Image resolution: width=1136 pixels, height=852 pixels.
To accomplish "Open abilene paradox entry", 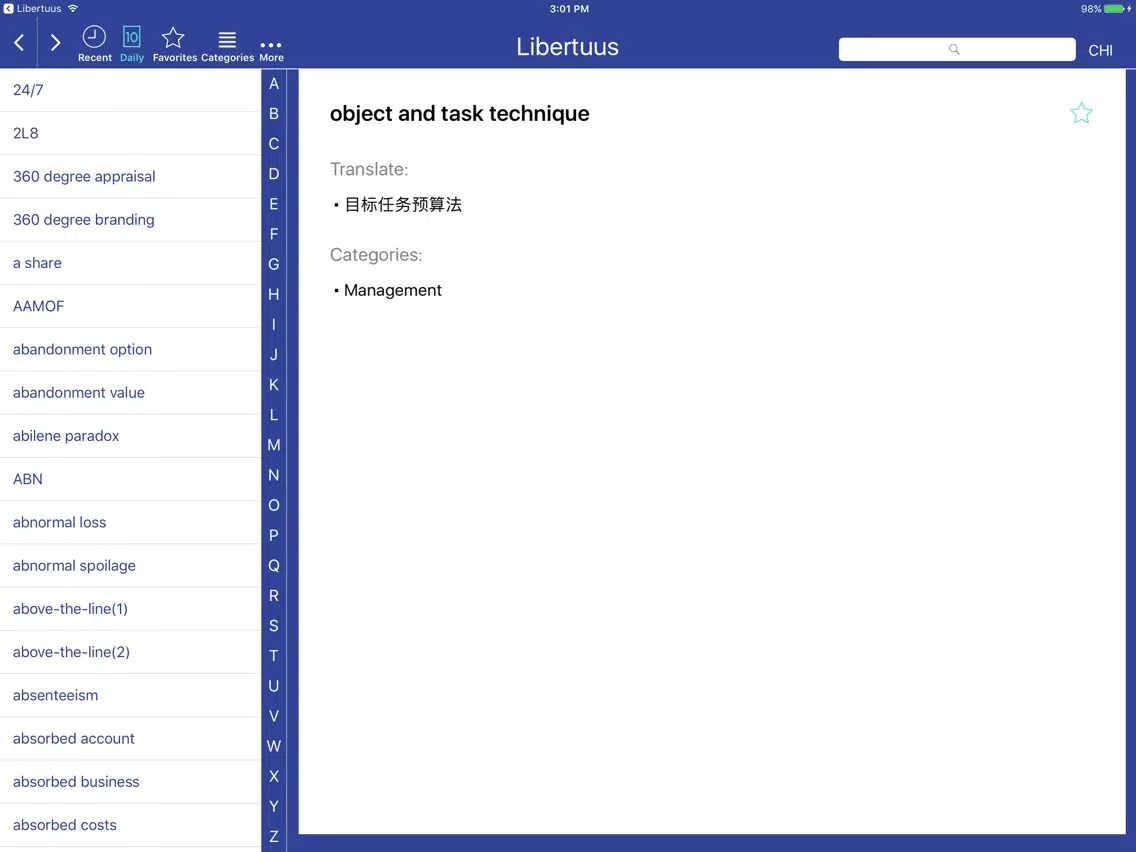I will pos(130,436).
